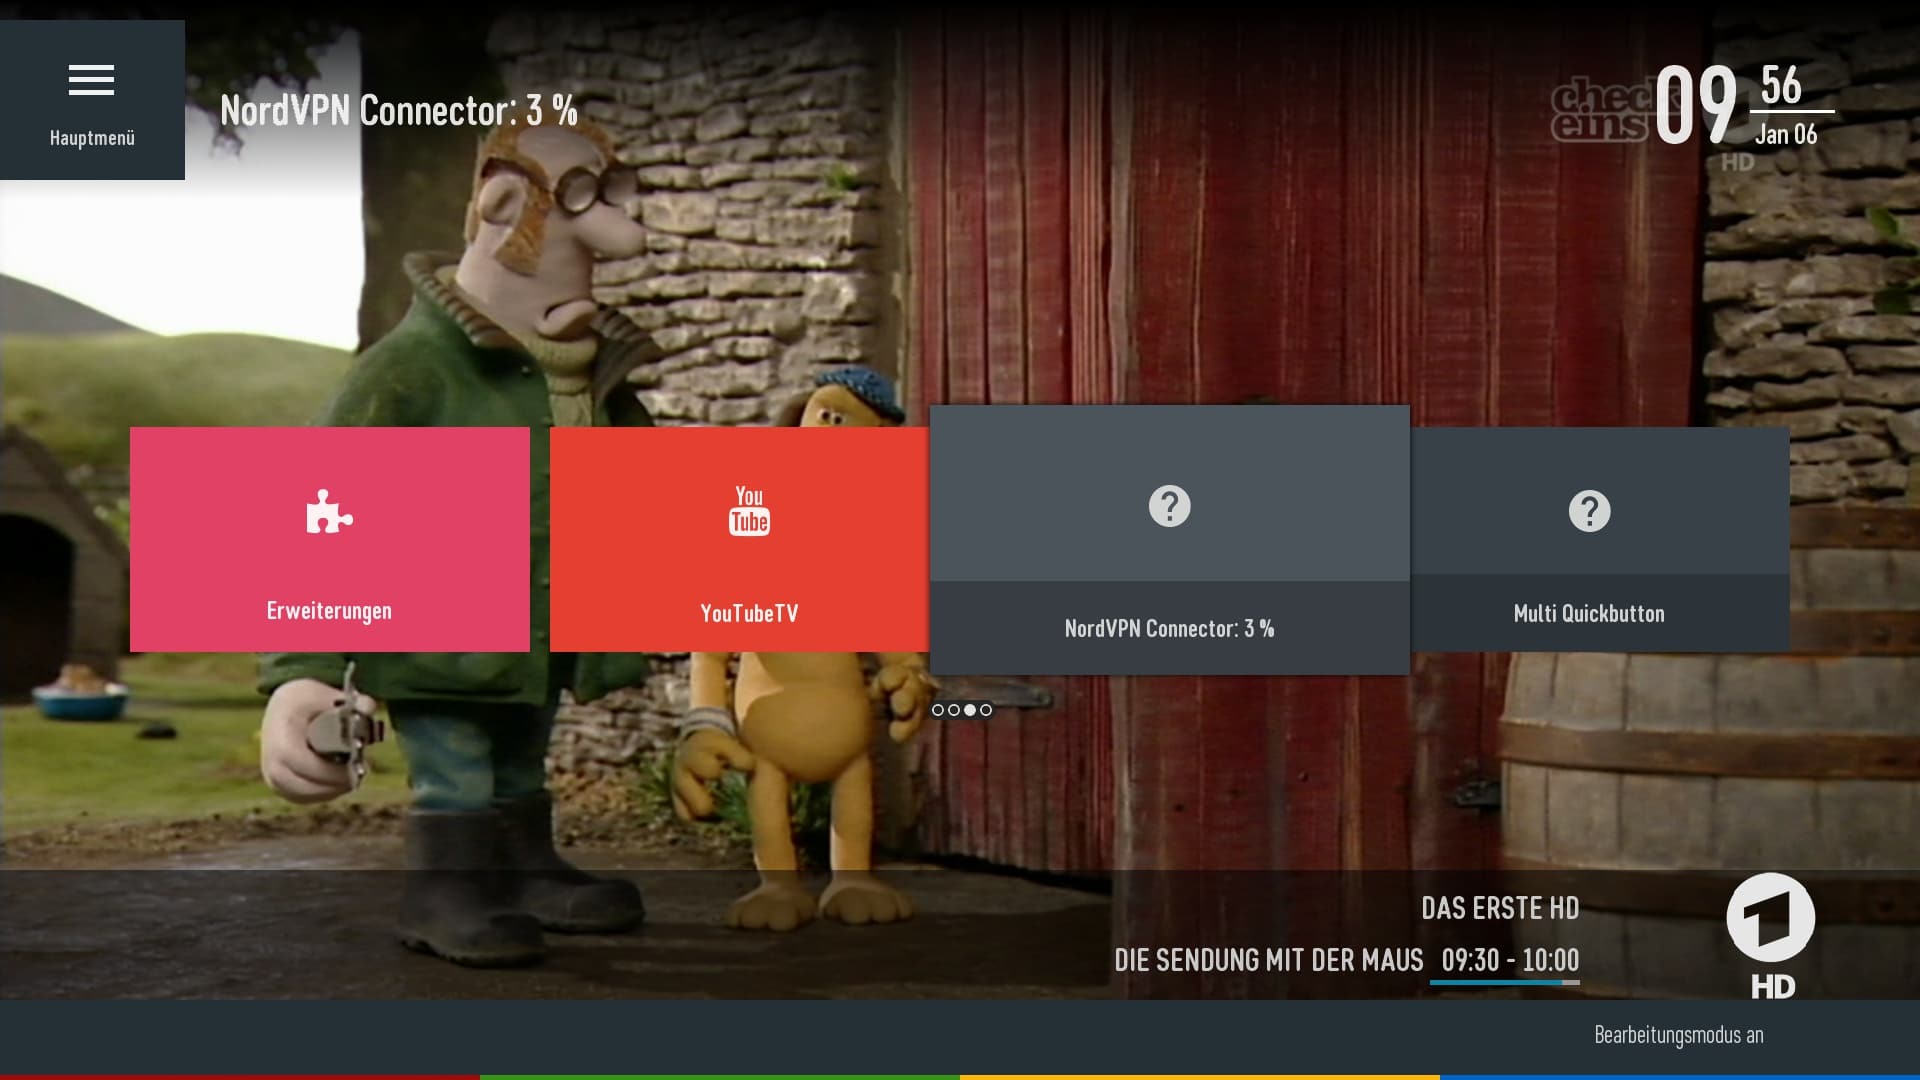Click the Jan 06 date text
The width and height of the screenshot is (1920, 1080).
tap(1786, 134)
